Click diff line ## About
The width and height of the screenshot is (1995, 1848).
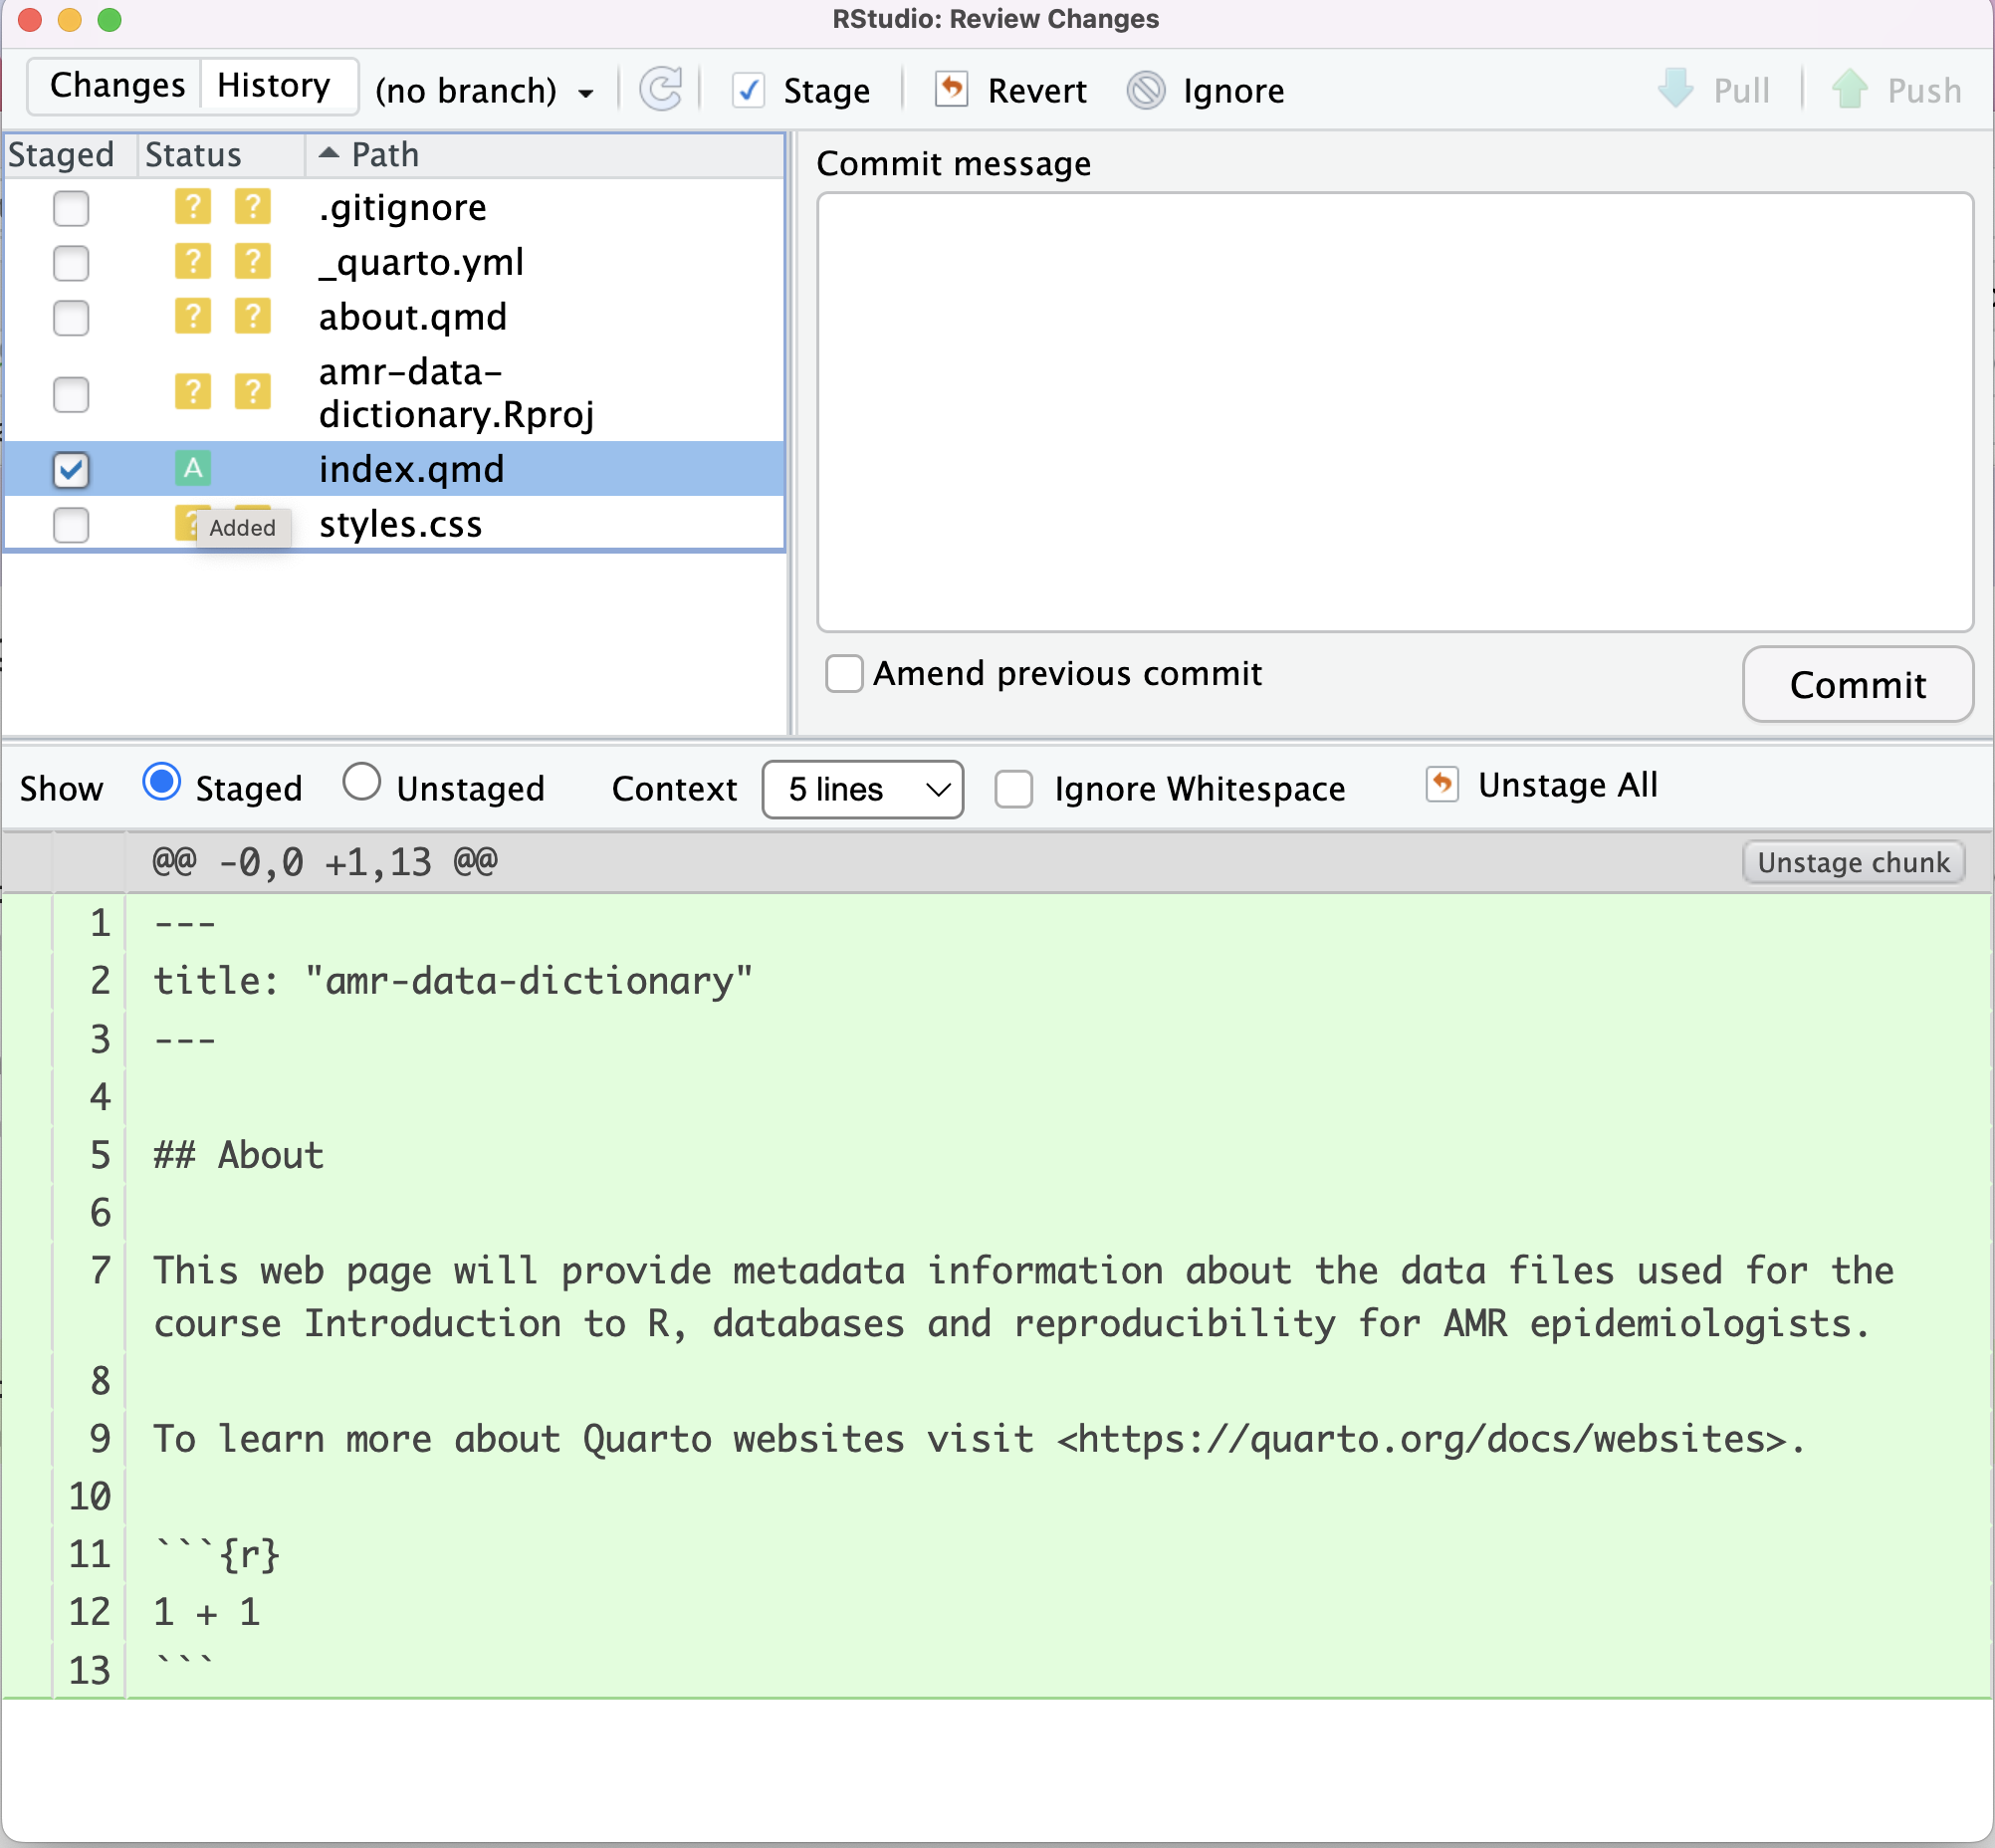coord(238,1155)
